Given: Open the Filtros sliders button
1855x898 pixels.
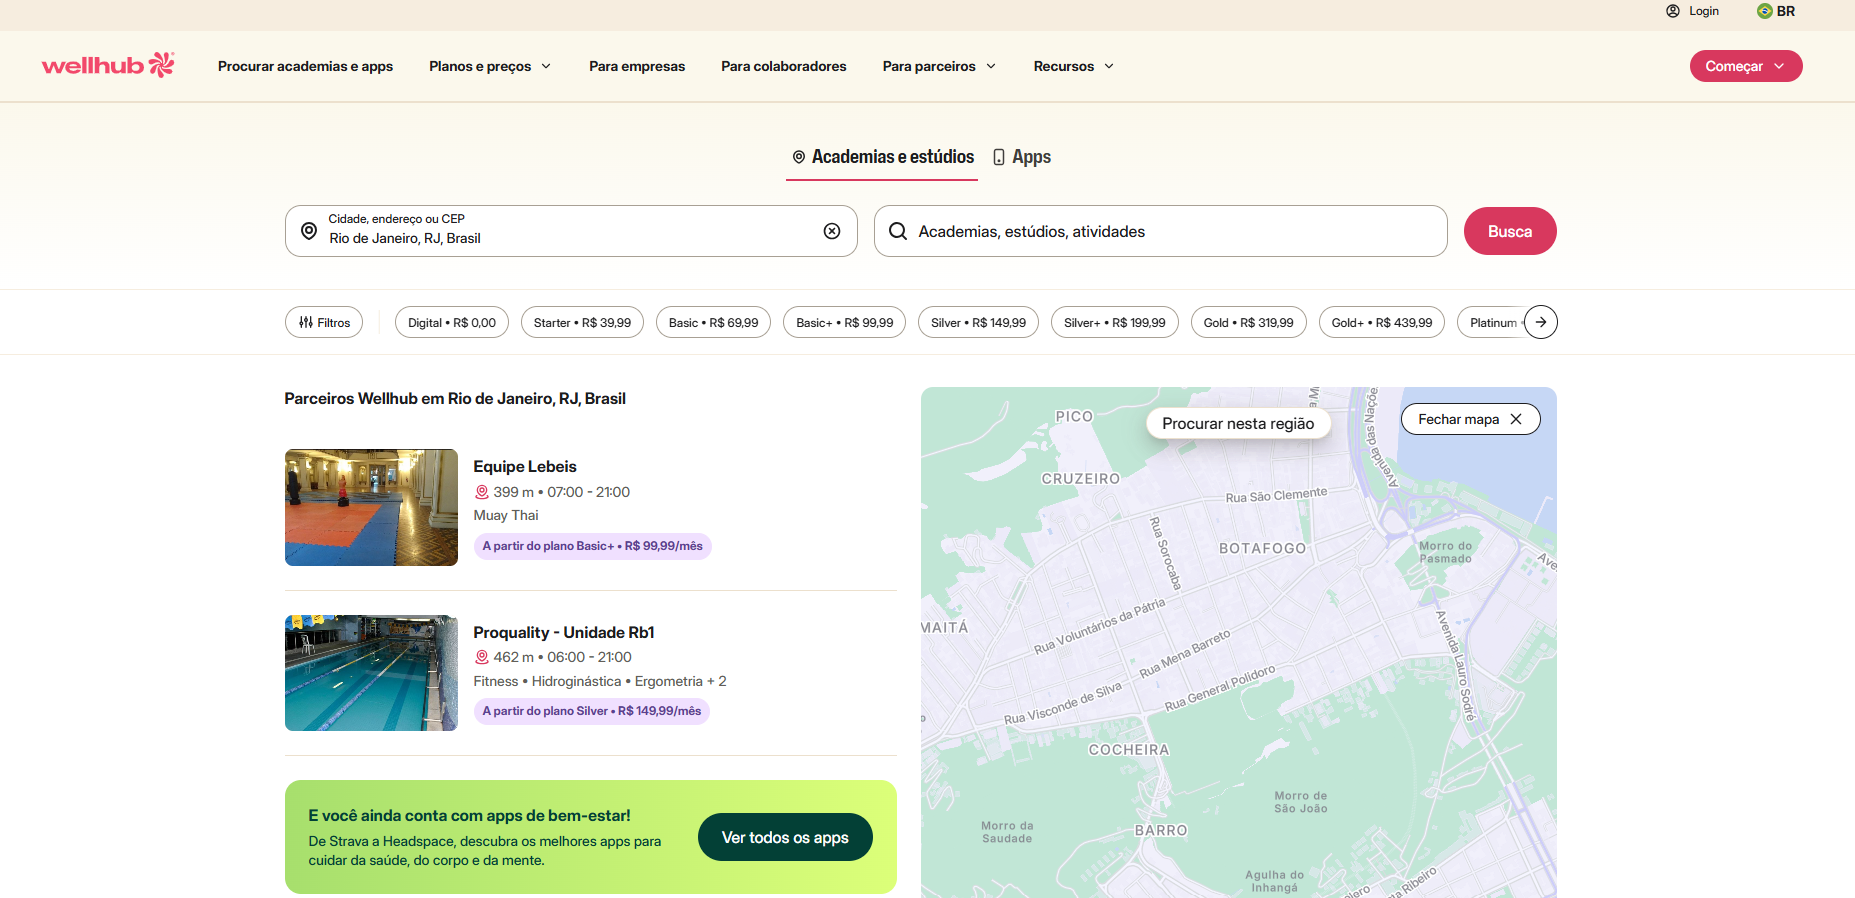Looking at the screenshot, I should coord(324,323).
